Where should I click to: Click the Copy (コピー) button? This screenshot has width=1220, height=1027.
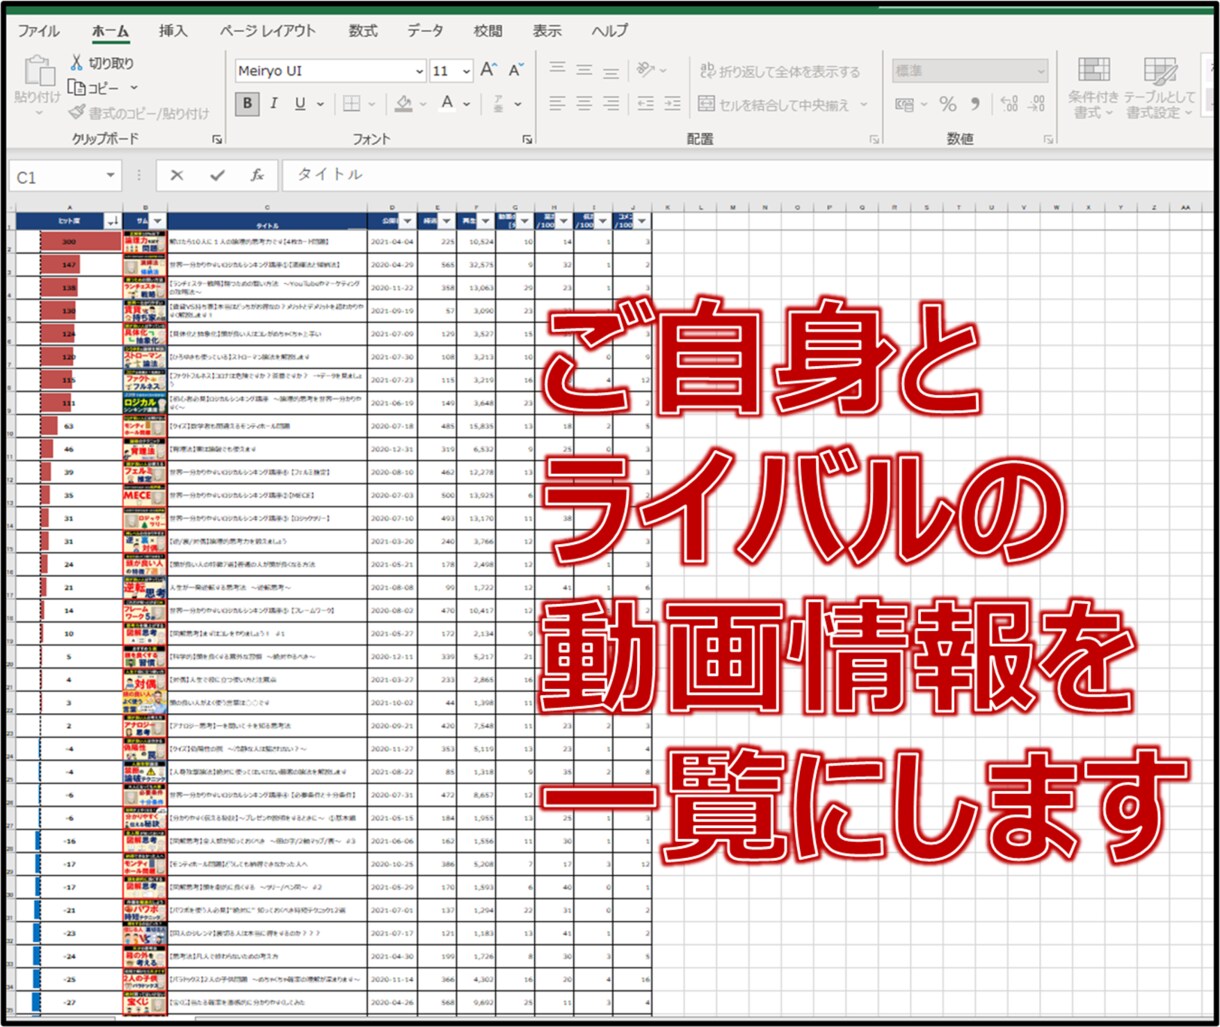click(94, 88)
